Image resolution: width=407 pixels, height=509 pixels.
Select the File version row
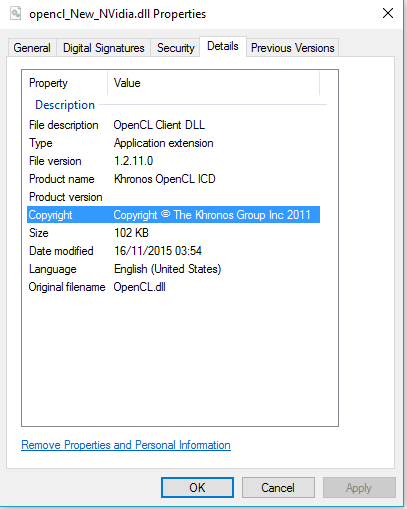(x=173, y=161)
